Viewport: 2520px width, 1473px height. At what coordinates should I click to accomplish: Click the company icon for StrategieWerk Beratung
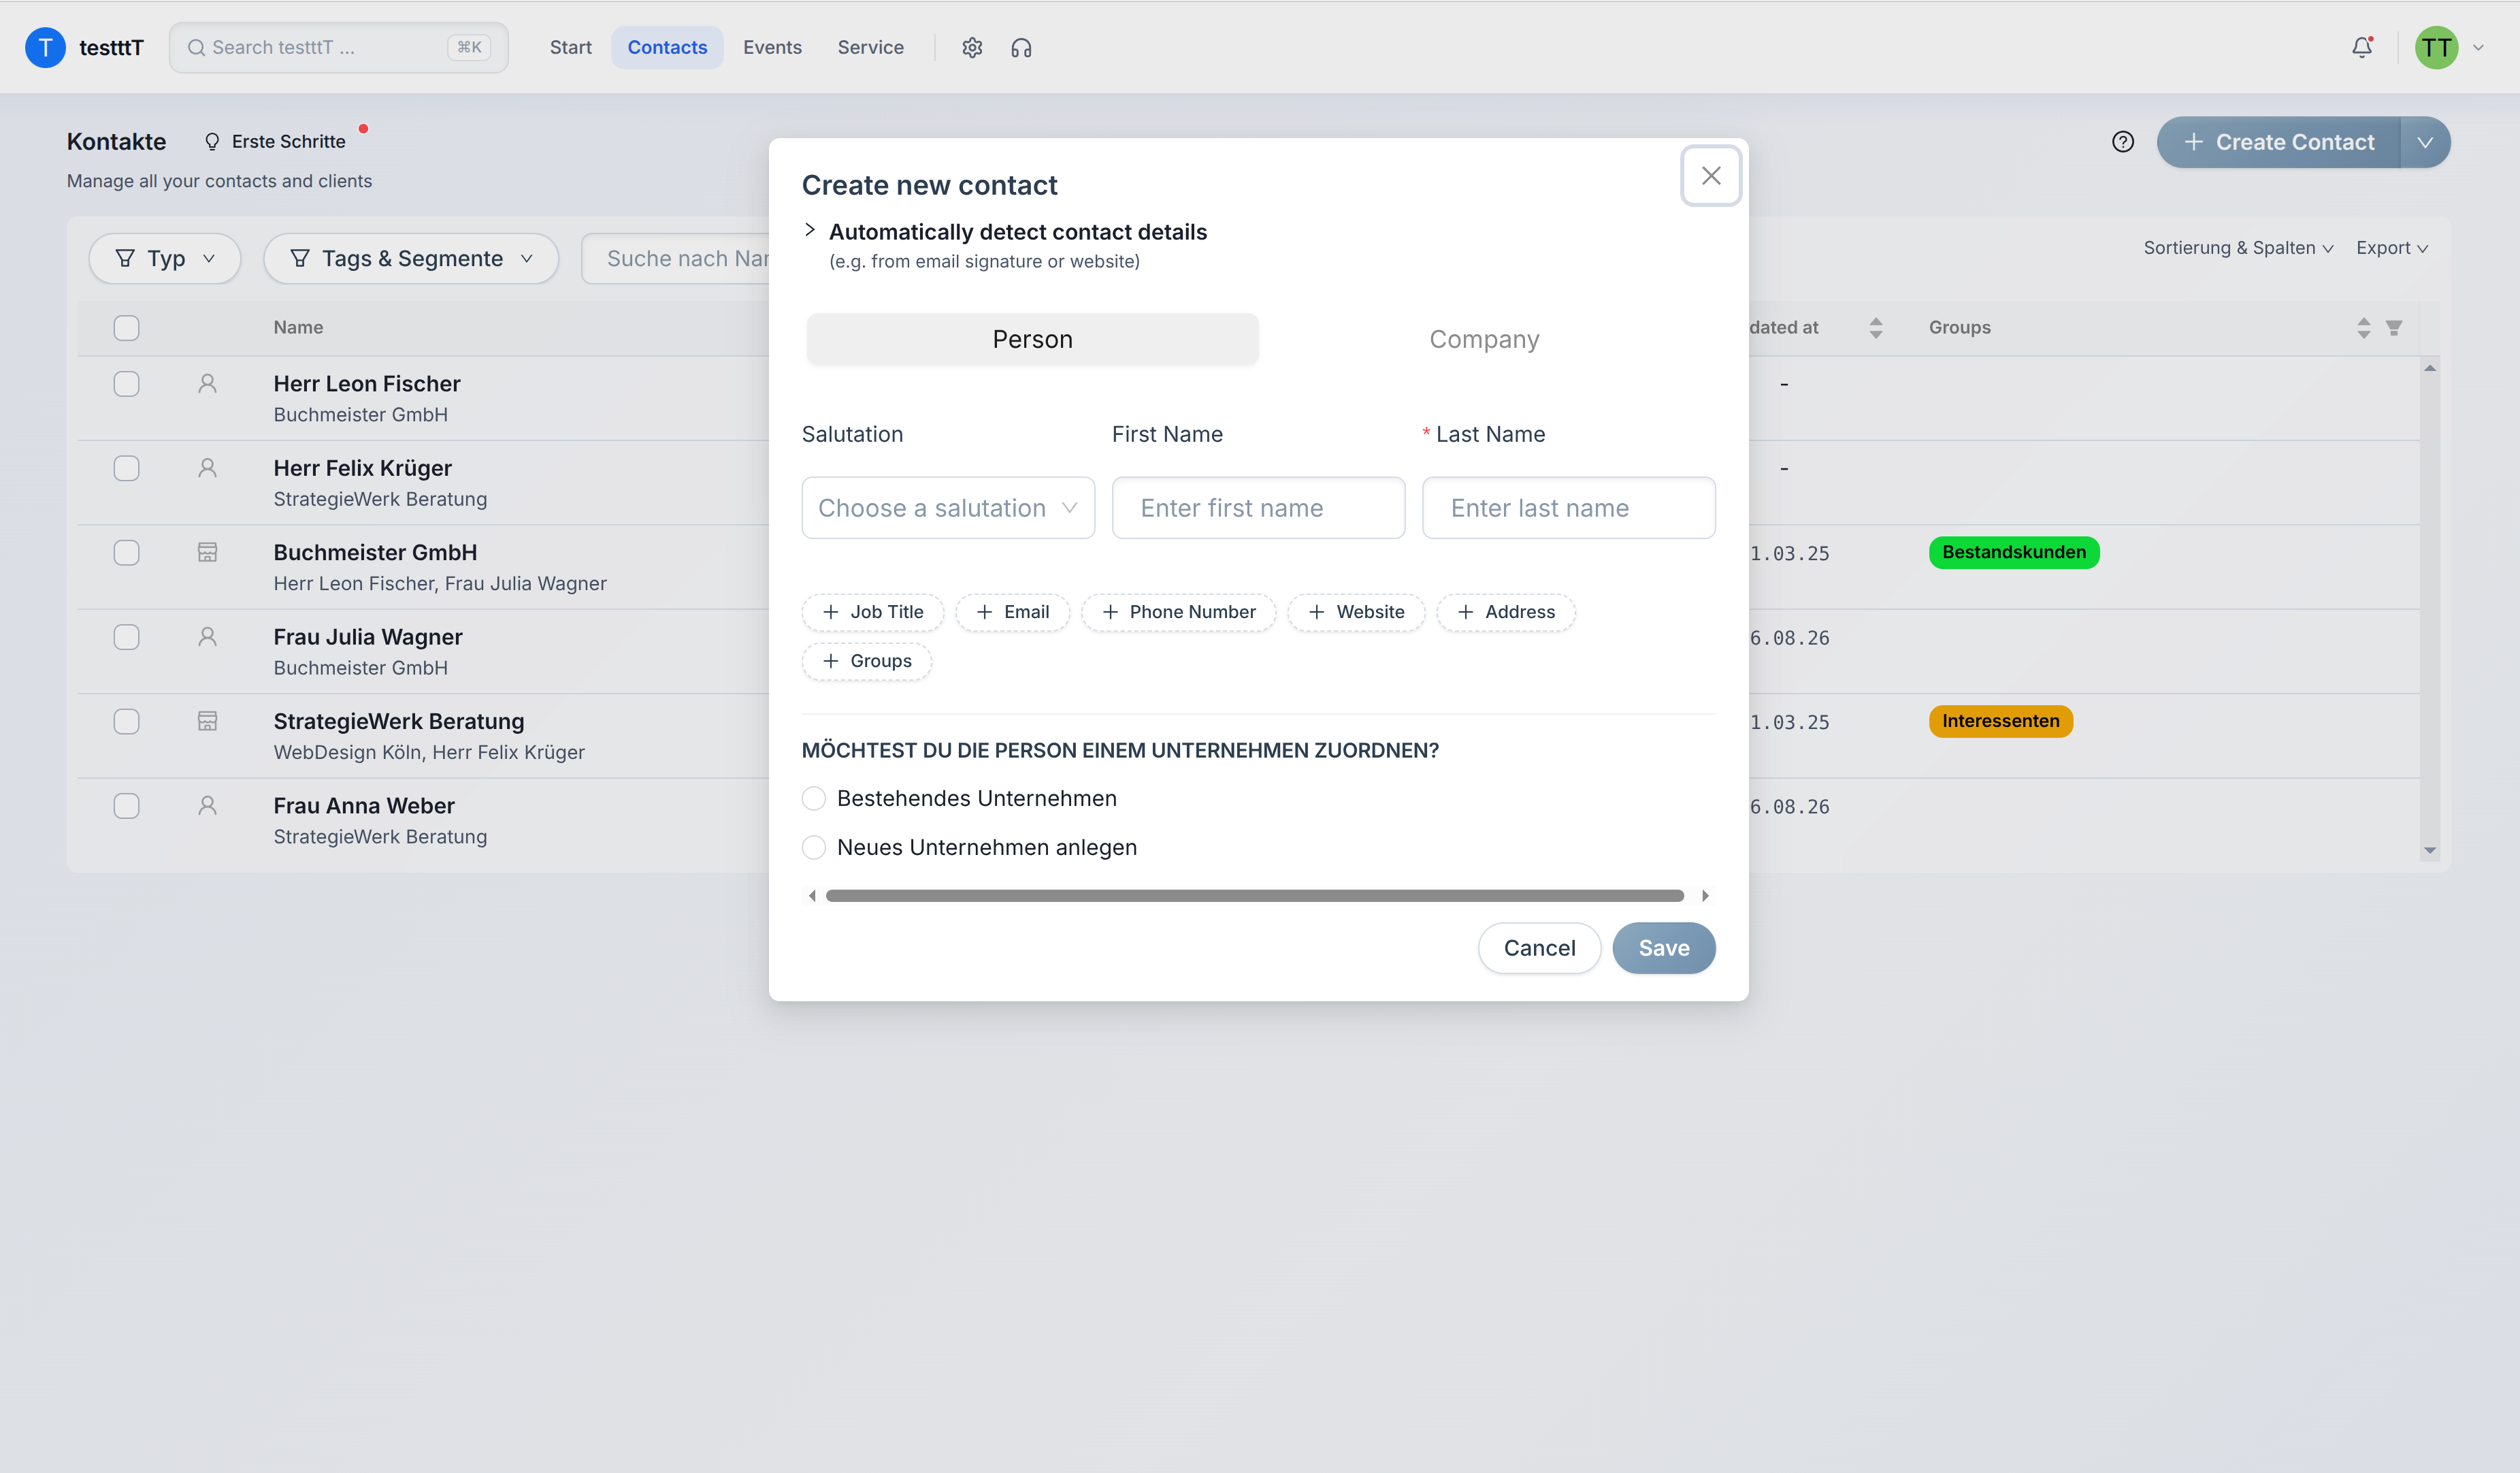207,721
